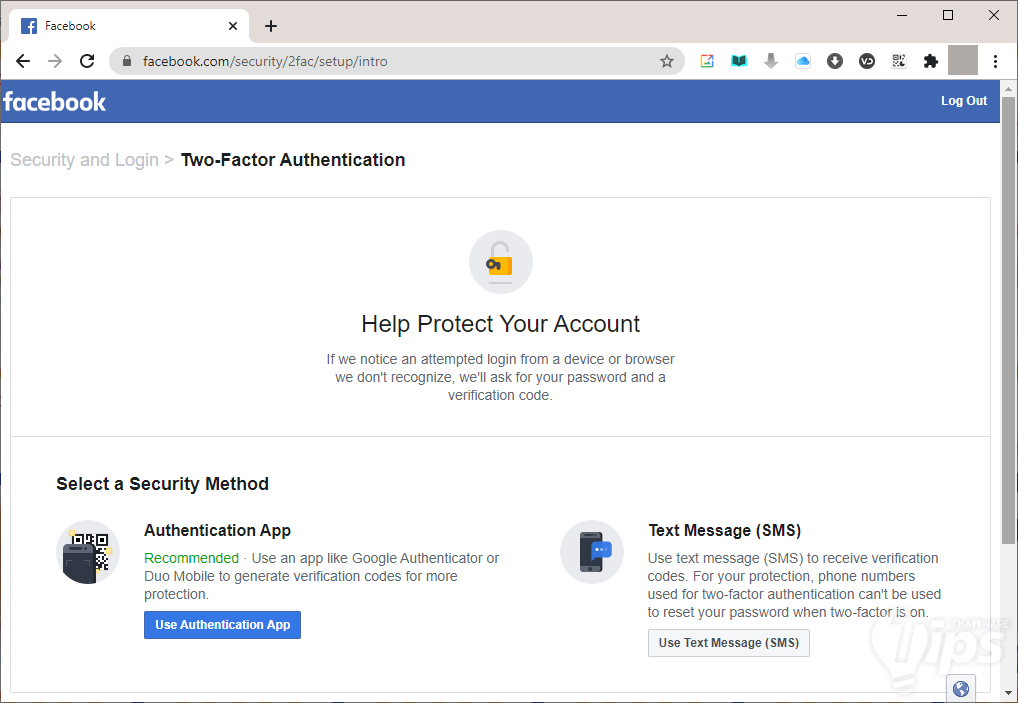Click the dark circle download arrow extension
Image resolution: width=1018 pixels, height=703 pixels.
(835, 61)
